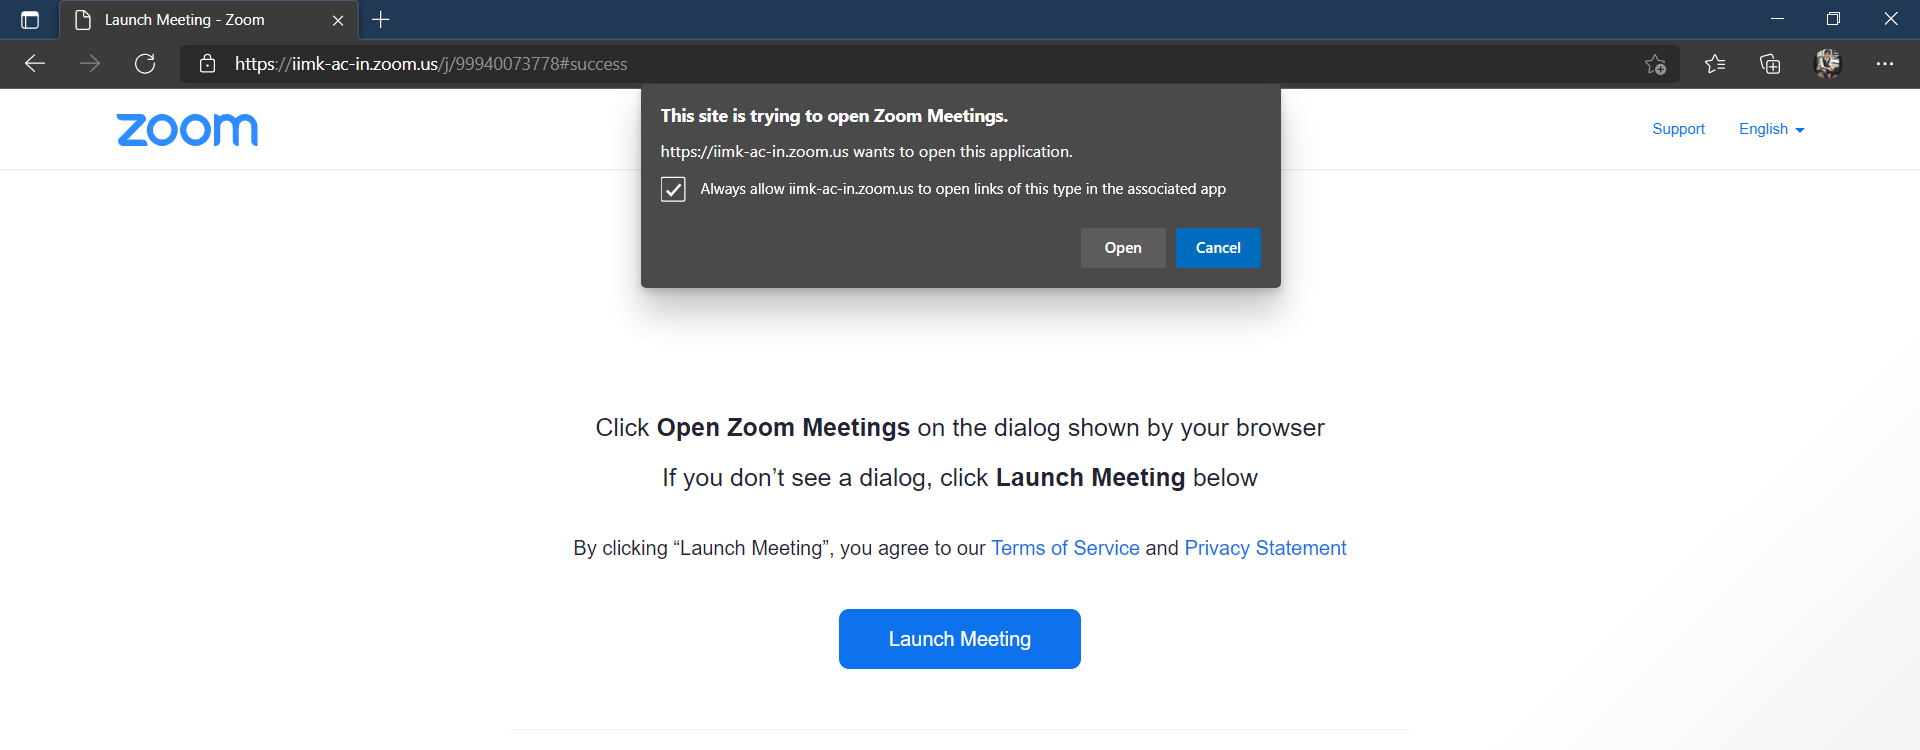
Task: Open the English language dropdown
Action: coord(1770,128)
